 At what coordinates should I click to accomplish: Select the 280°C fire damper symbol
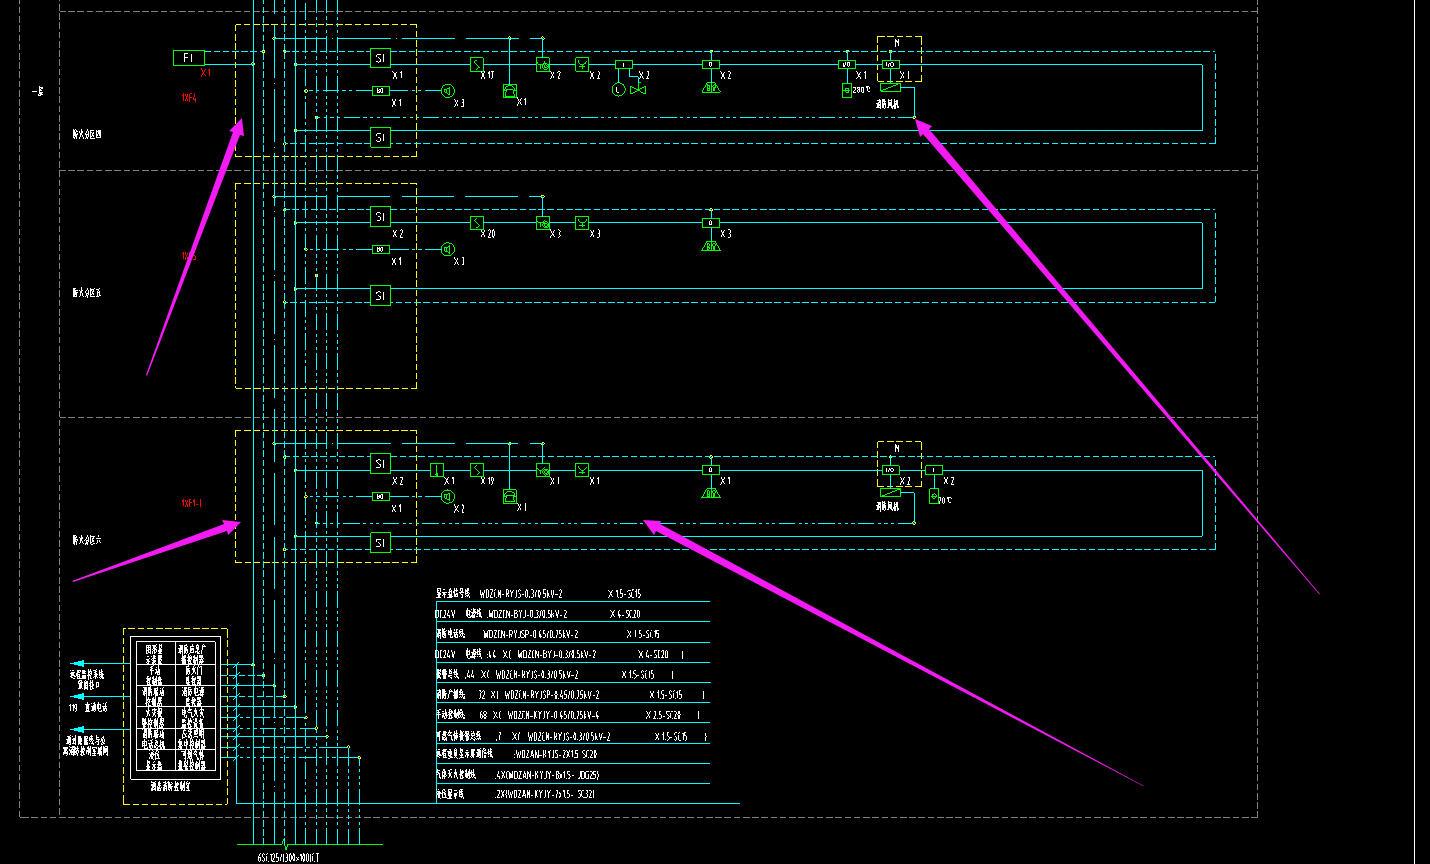click(847, 90)
